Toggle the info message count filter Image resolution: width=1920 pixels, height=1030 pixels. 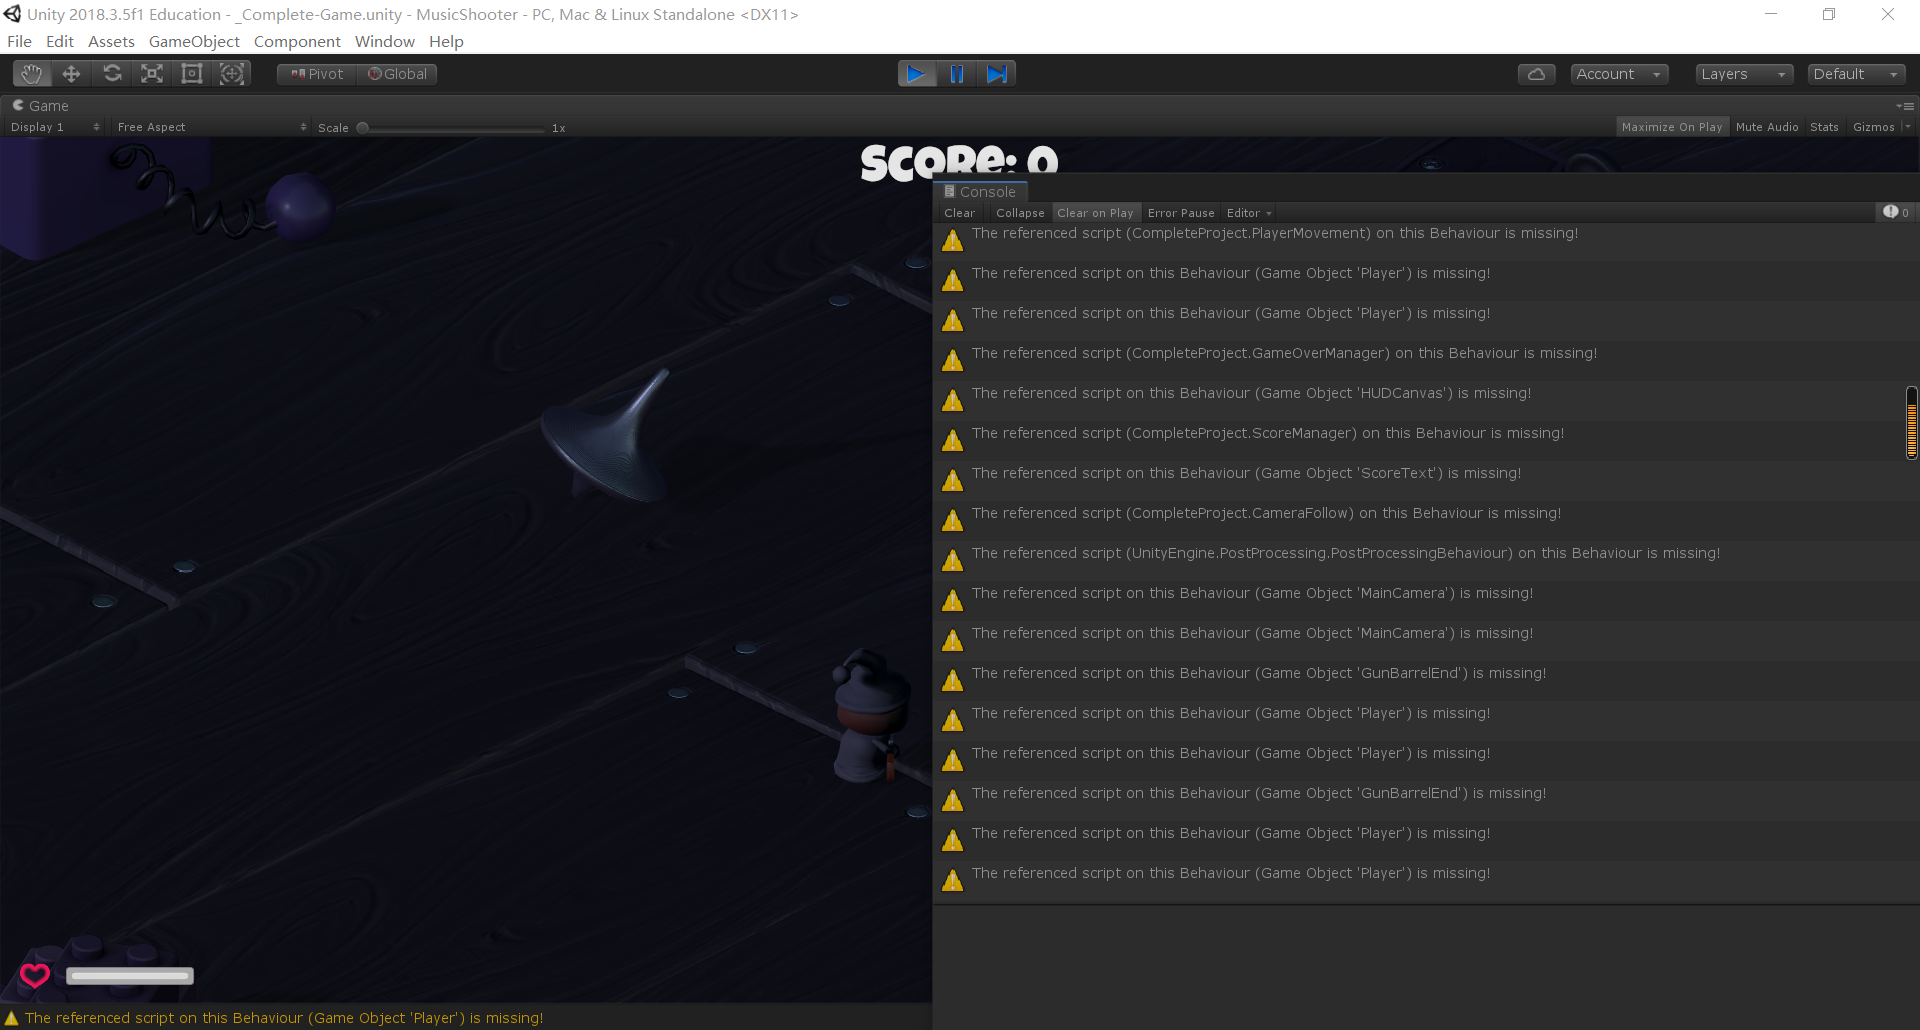pos(1896,212)
